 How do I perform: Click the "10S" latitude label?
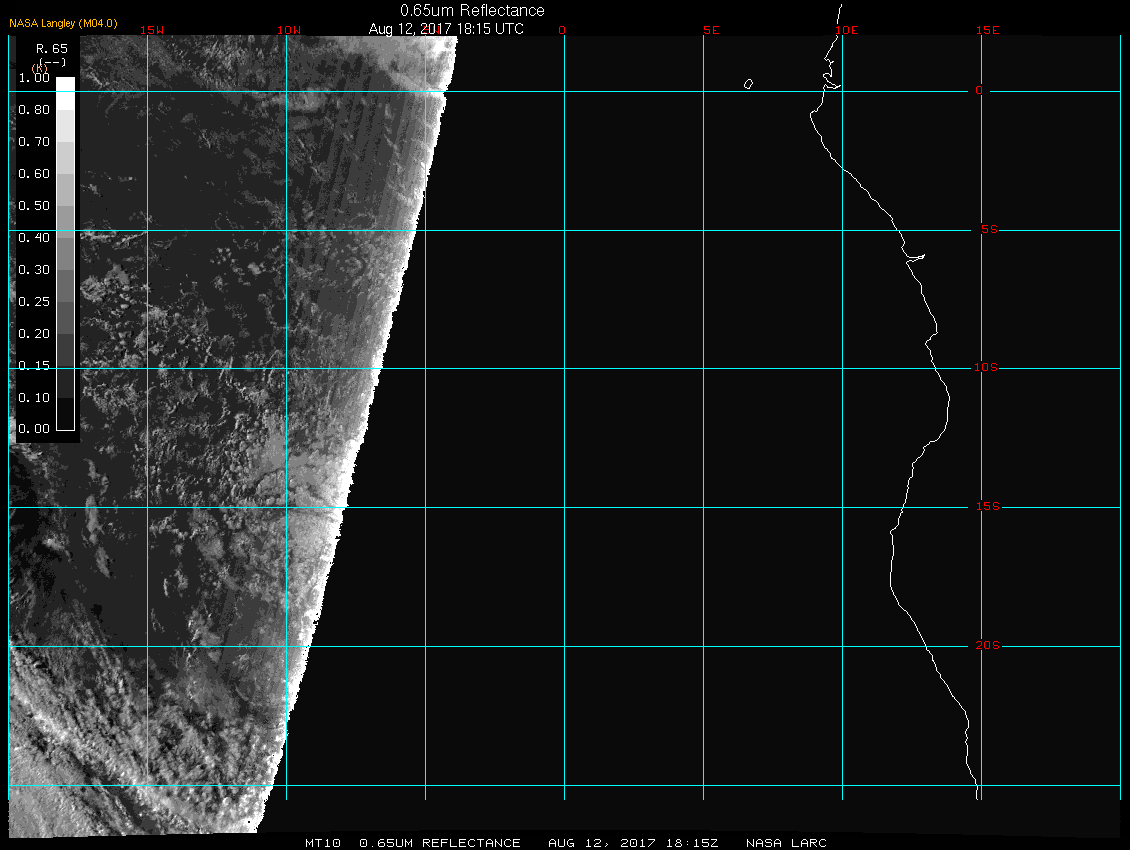click(986, 368)
